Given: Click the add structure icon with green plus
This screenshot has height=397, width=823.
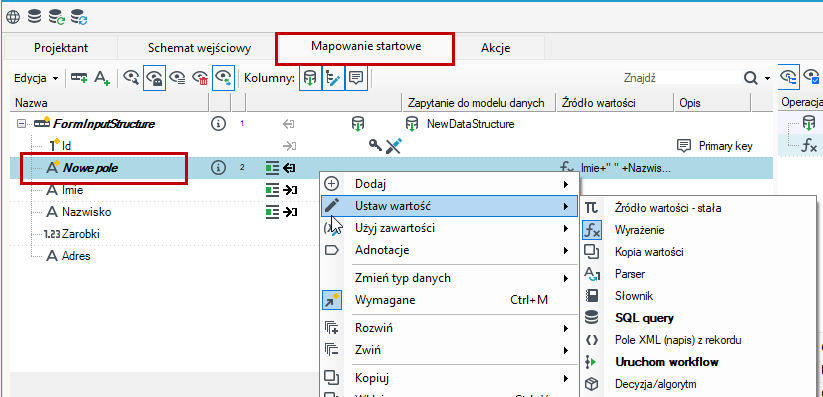Looking at the screenshot, I should point(79,78).
